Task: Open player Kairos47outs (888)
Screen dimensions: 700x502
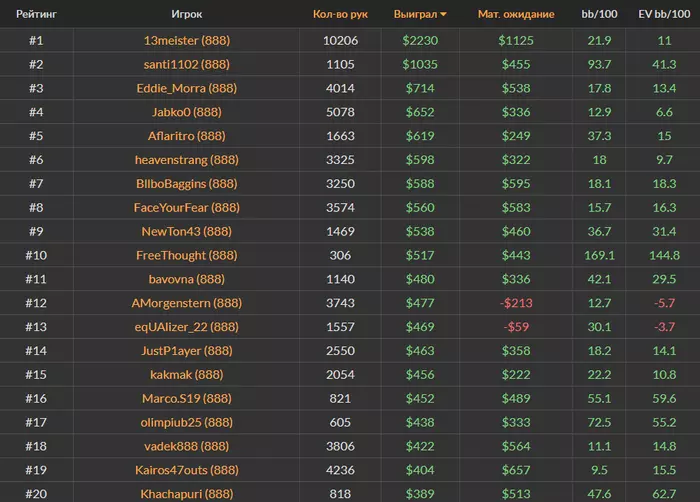Action: tap(187, 470)
